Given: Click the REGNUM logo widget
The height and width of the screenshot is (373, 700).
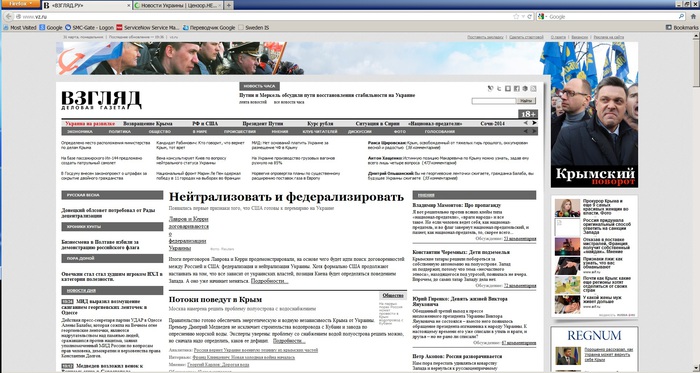Looking at the screenshot, I should [x=594, y=336].
